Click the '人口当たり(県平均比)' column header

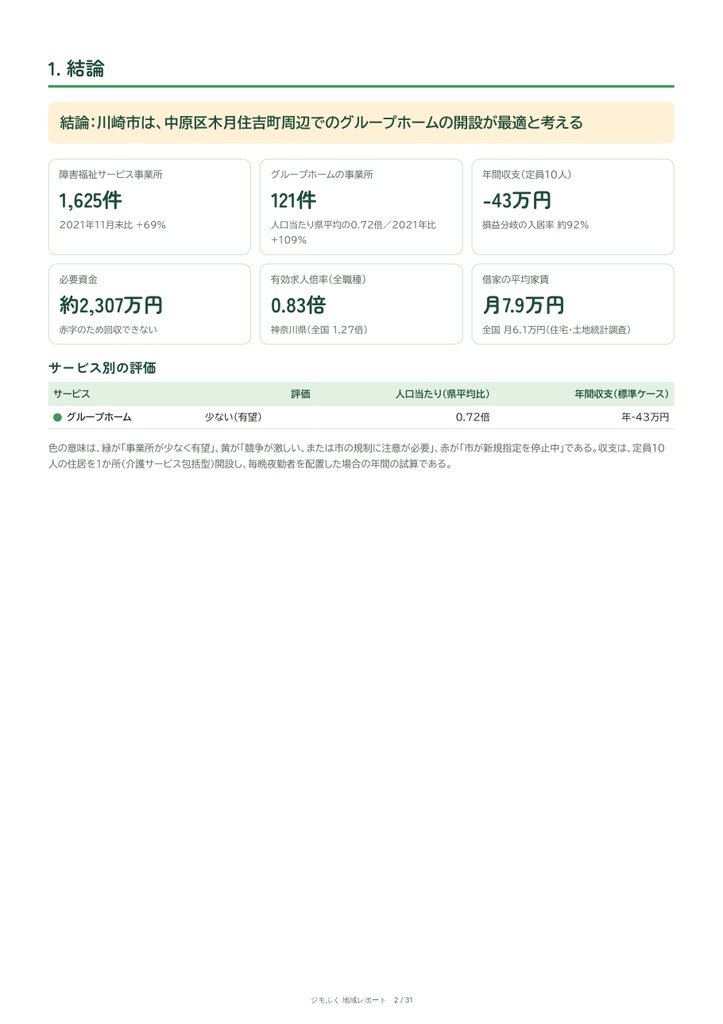tap(442, 394)
